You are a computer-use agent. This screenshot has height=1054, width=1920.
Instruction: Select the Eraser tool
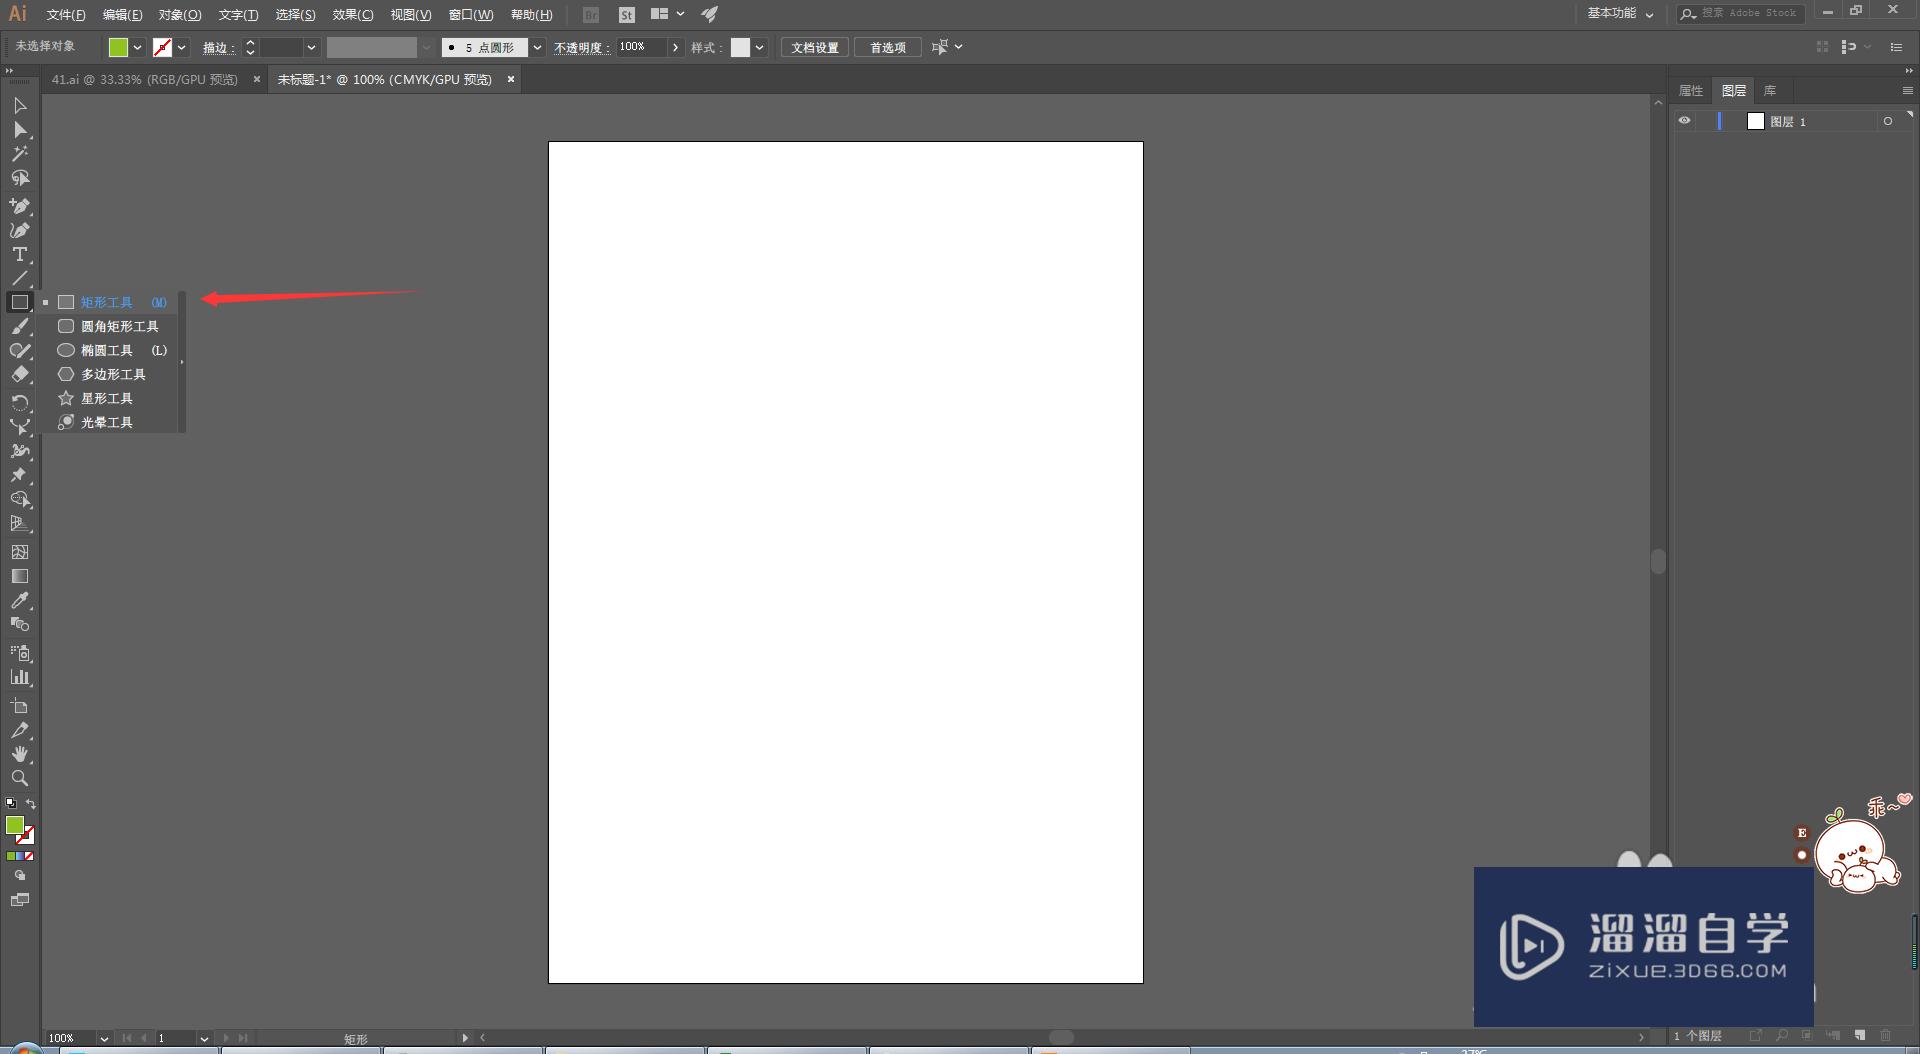[x=20, y=375]
